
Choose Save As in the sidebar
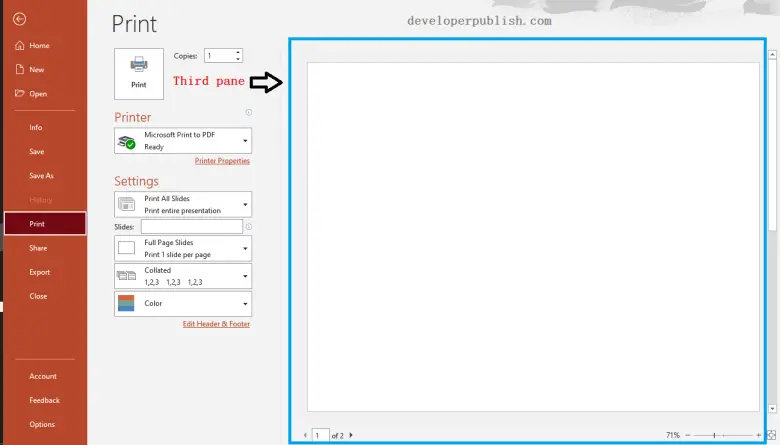(x=41, y=176)
